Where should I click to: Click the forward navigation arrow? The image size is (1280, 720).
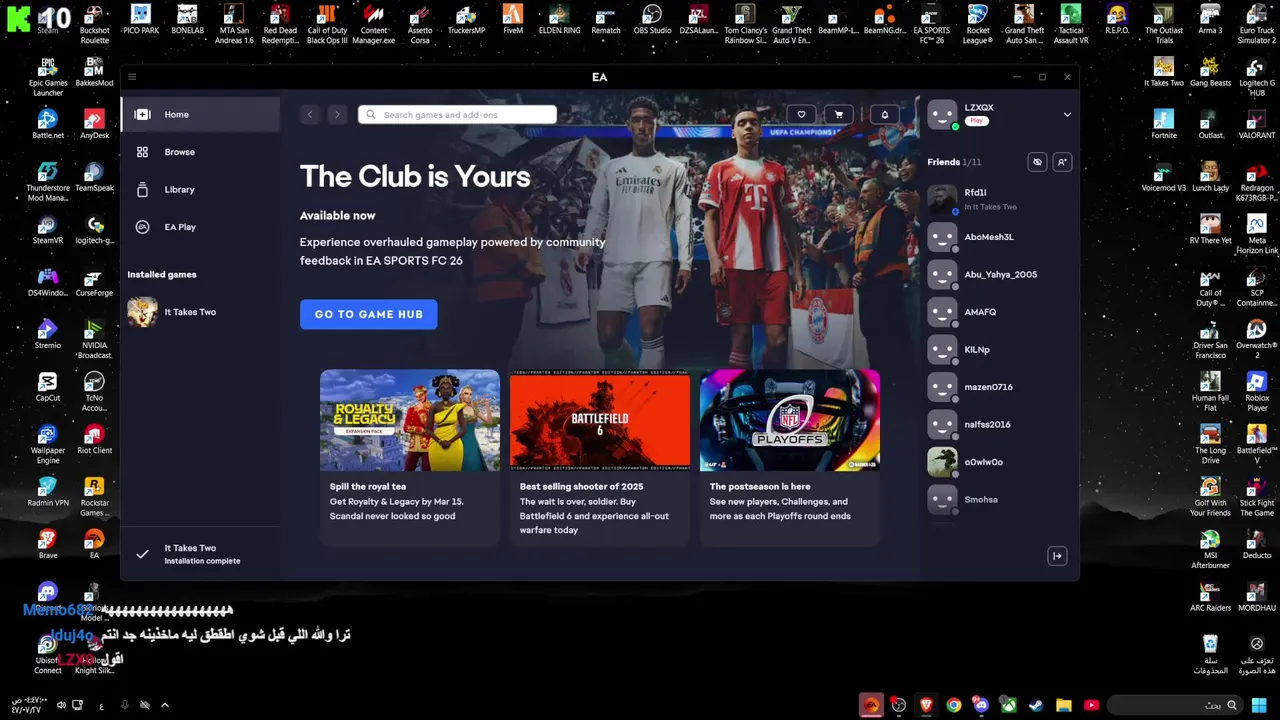(x=337, y=115)
